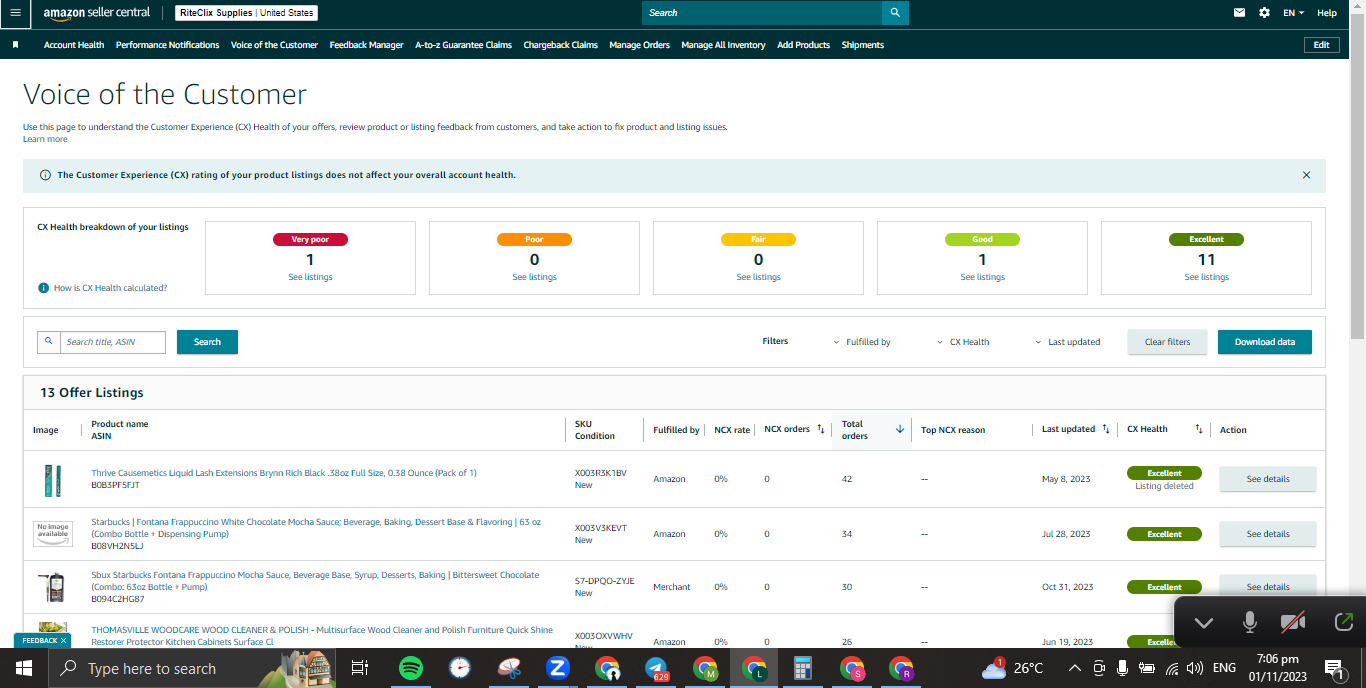See listings under Excellent
The height and width of the screenshot is (688, 1366).
(1206, 277)
